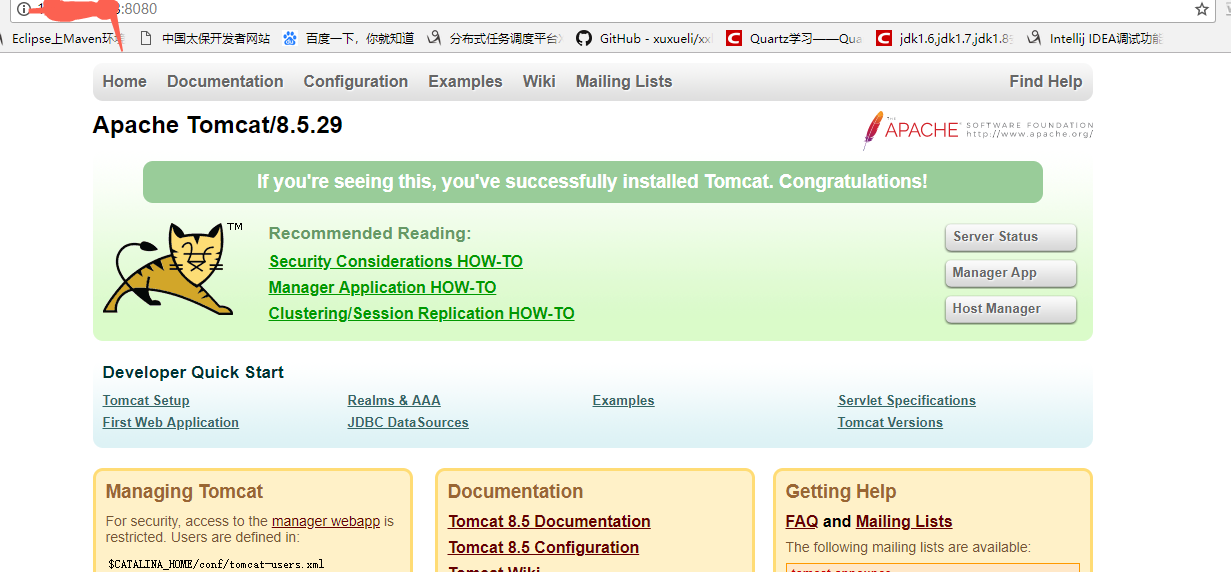Open the manager webapp link

point(326,521)
